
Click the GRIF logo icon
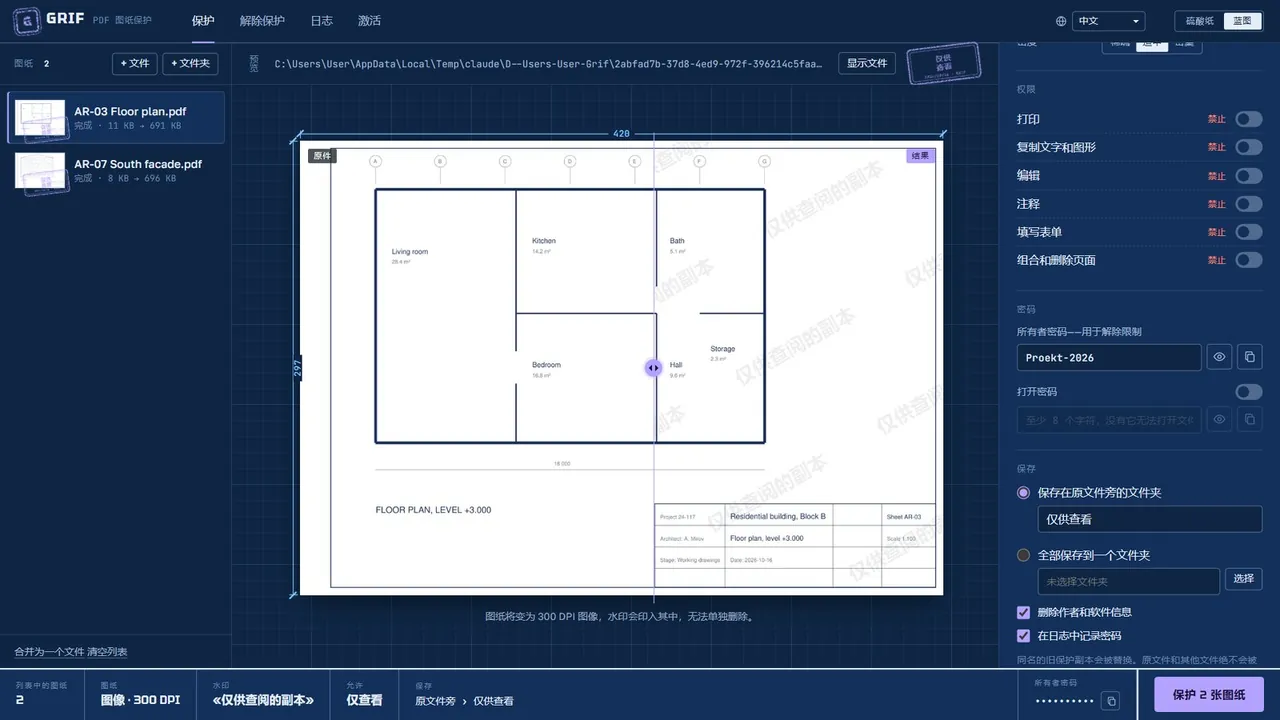point(26,20)
